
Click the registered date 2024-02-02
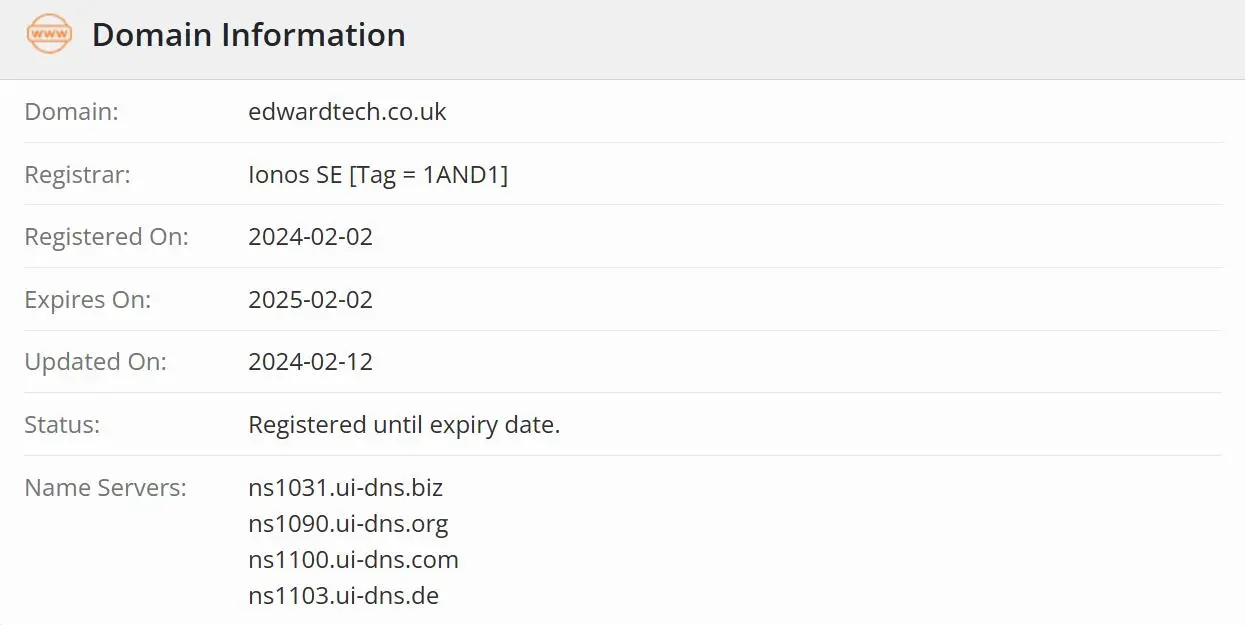[310, 237]
